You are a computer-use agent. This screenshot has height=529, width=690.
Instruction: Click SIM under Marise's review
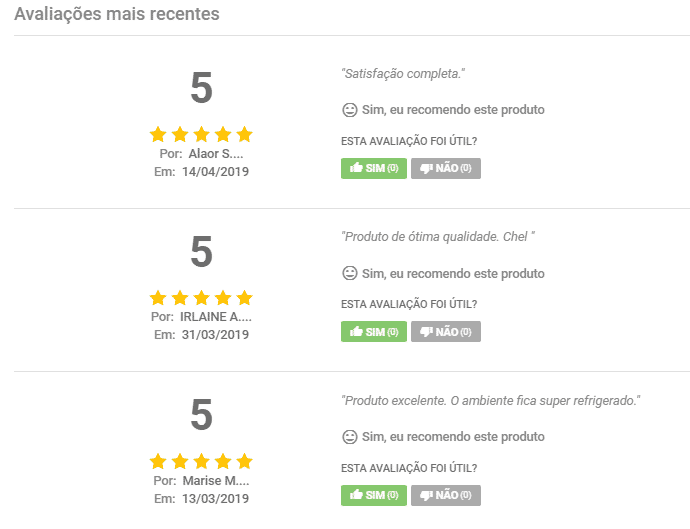[x=374, y=495]
